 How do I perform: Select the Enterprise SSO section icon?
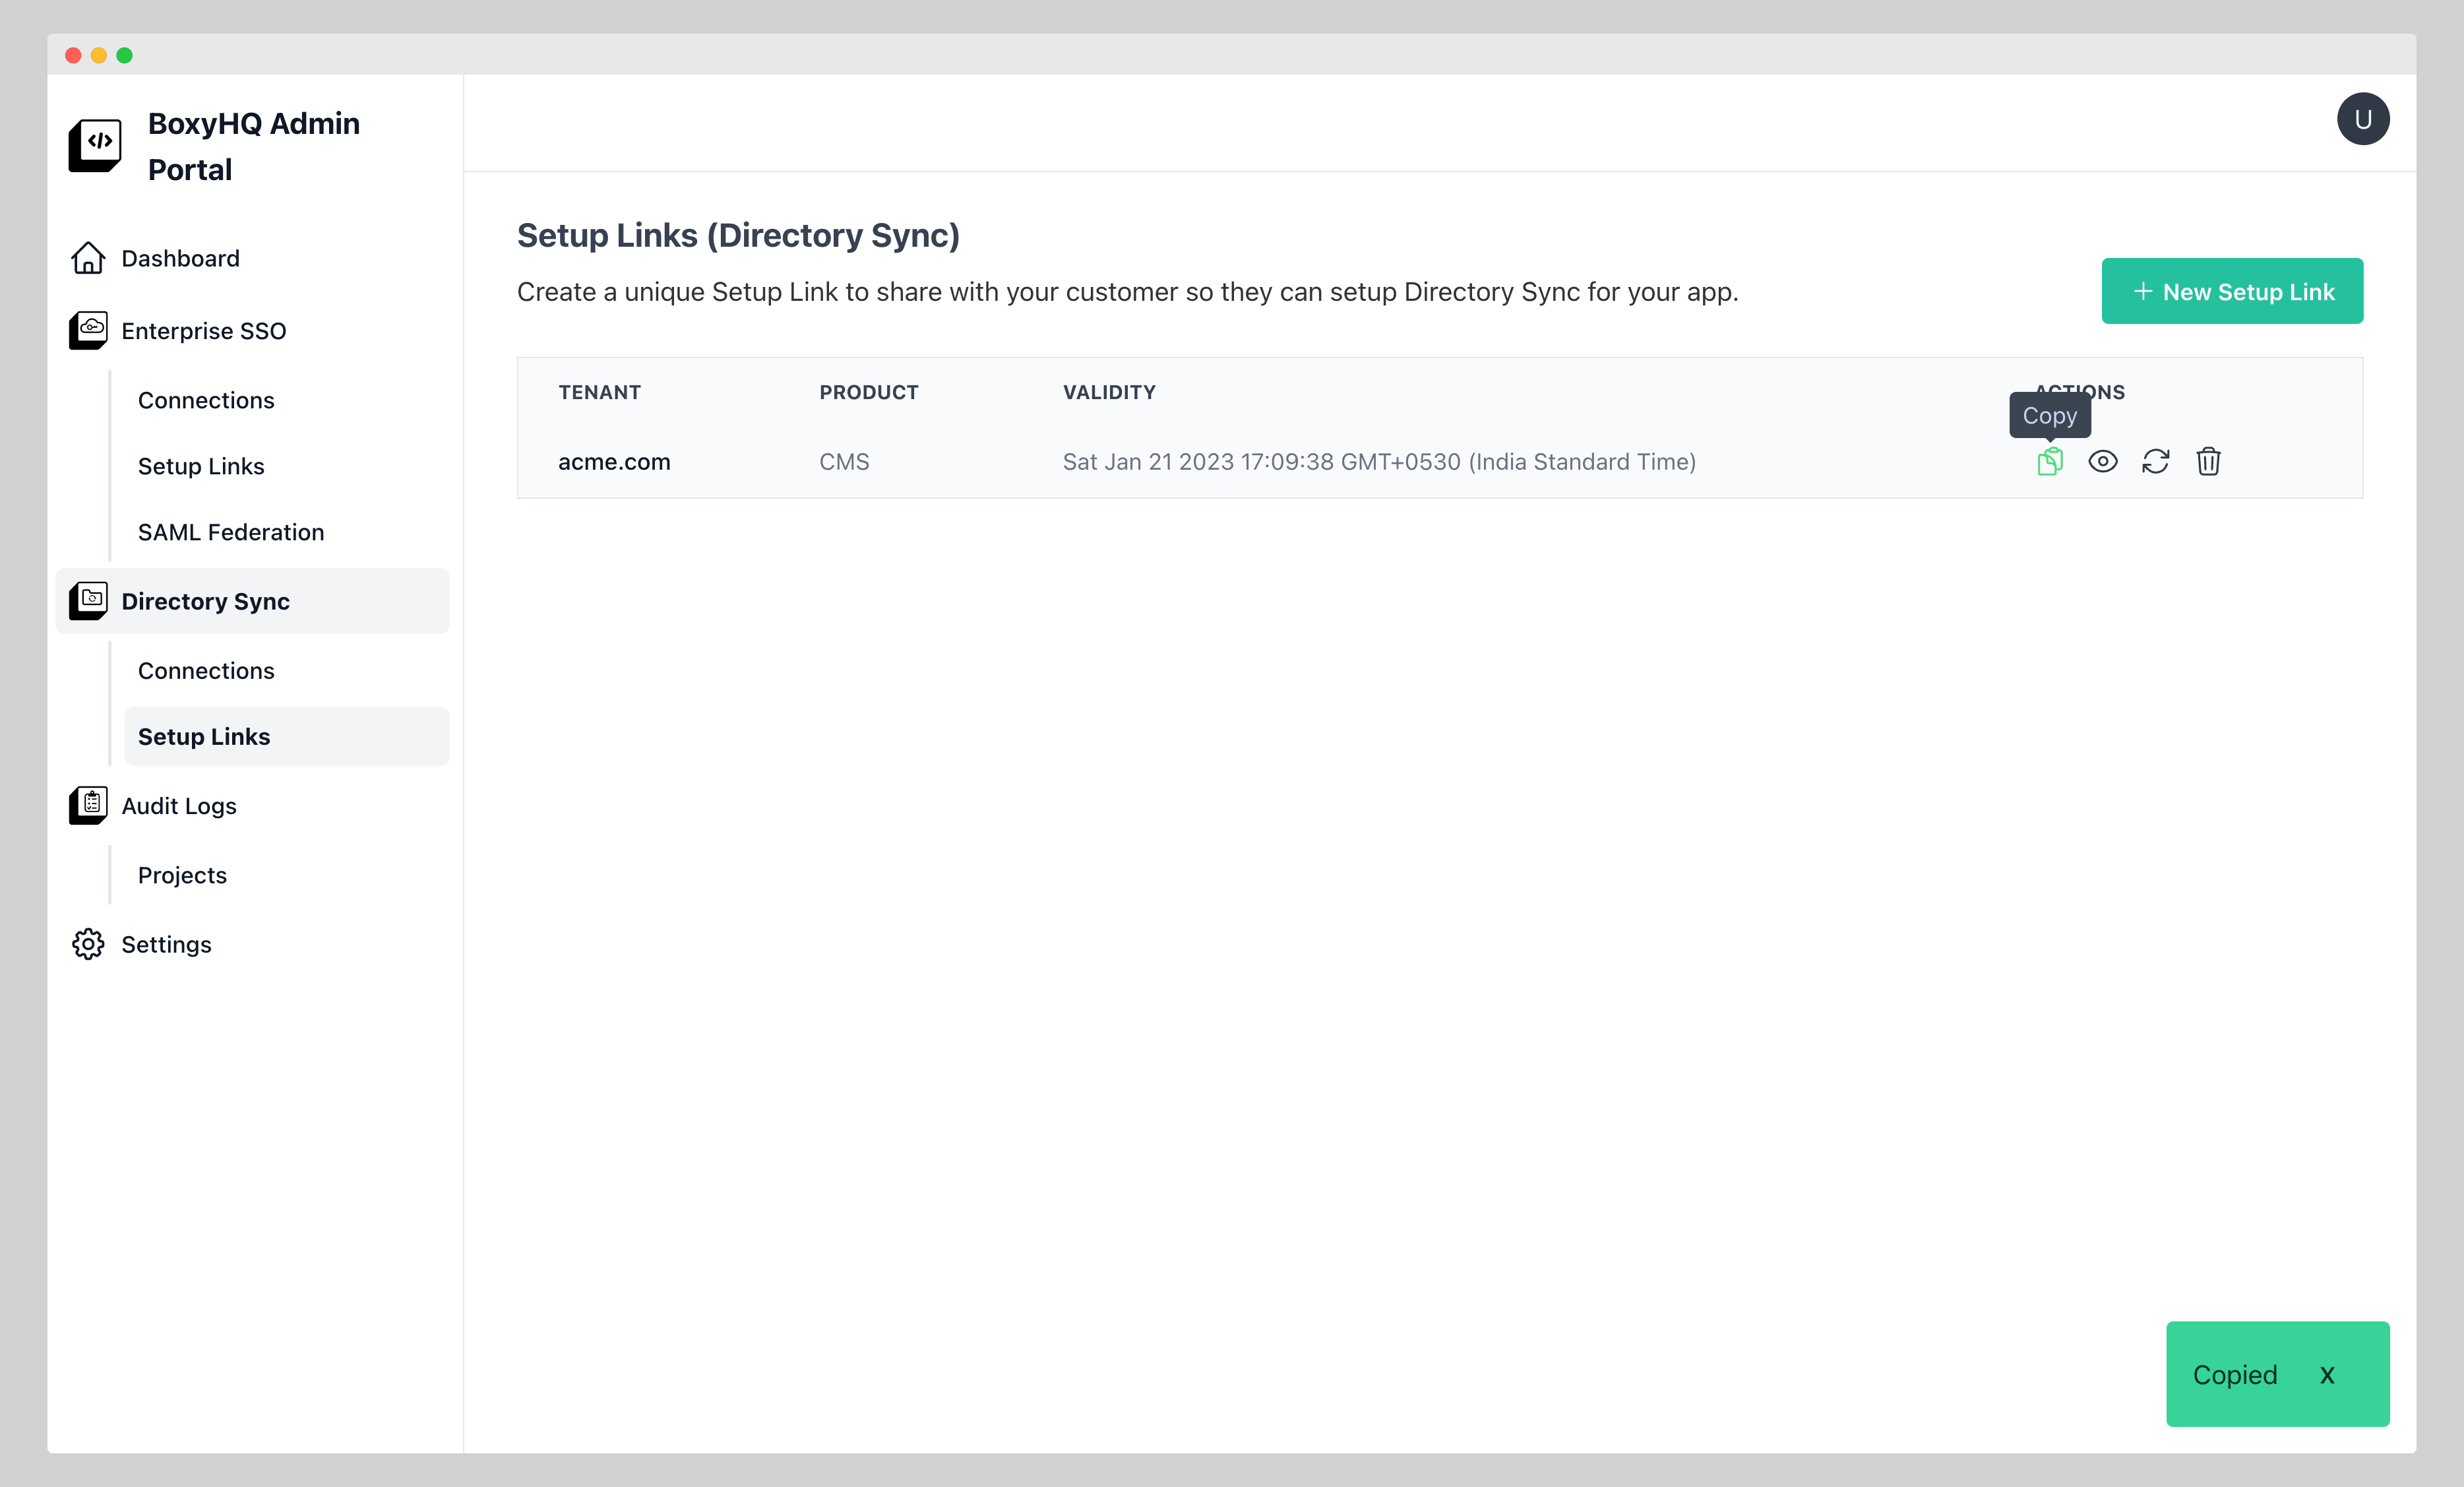click(88, 330)
